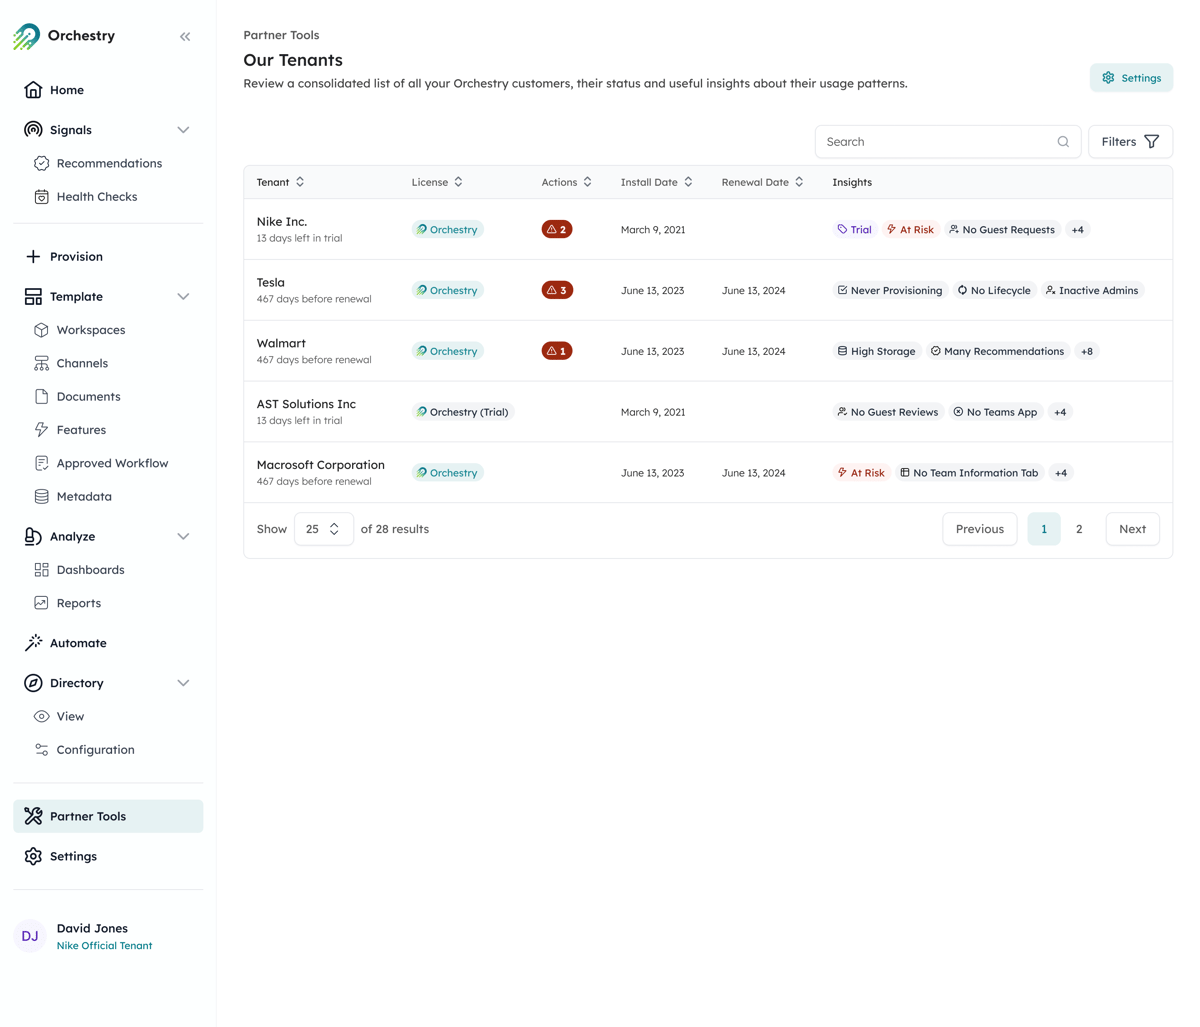
Task: Click the Automate magic wand icon
Action: tap(33, 643)
